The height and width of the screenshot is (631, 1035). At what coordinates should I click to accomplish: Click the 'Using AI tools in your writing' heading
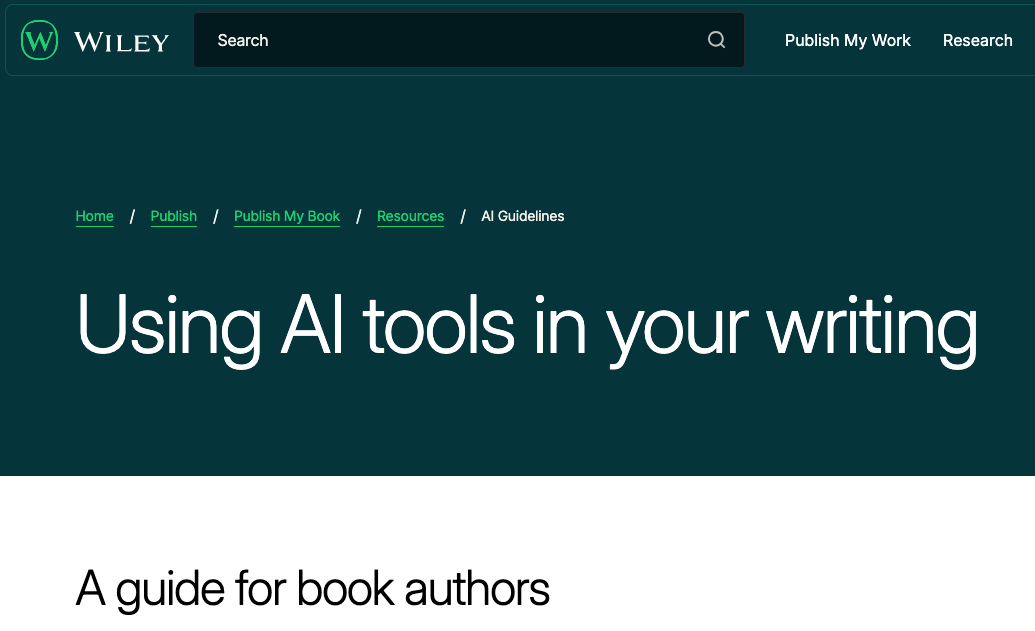click(527, 327)
